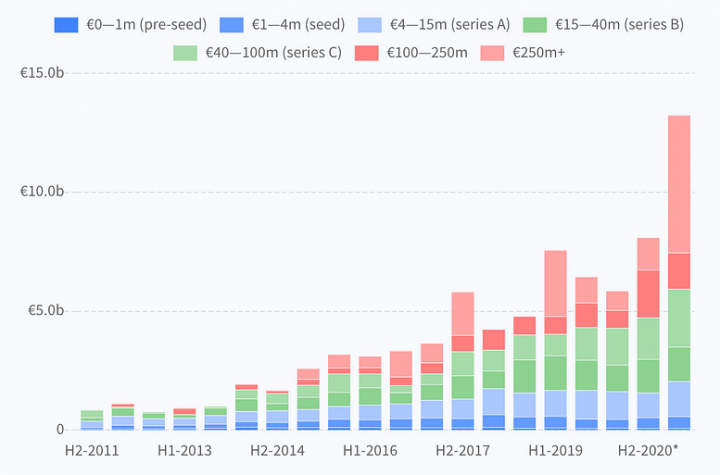The height and width of the screenshot is (475, 720).
Task: Select the "€100—250m" legend text
Action: pyautogui.click(x=418, y=52)
